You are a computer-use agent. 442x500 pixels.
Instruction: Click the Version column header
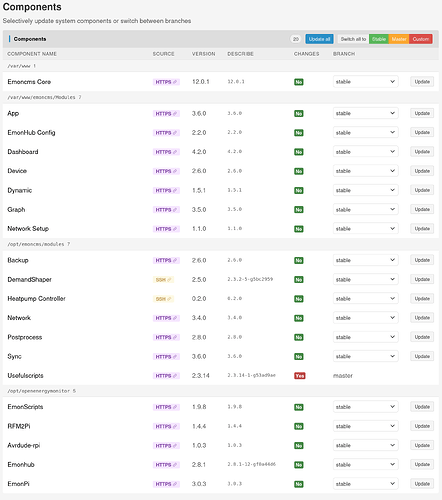(x=203, y=54)
